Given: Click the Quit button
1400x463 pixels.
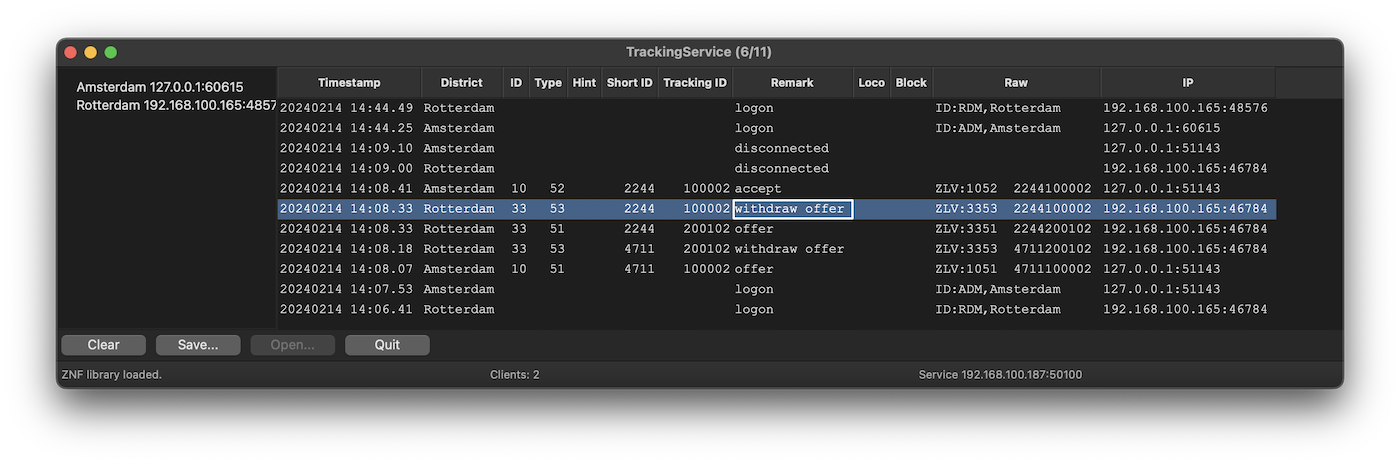Looking at the screenshot, I should pos(387,345).
